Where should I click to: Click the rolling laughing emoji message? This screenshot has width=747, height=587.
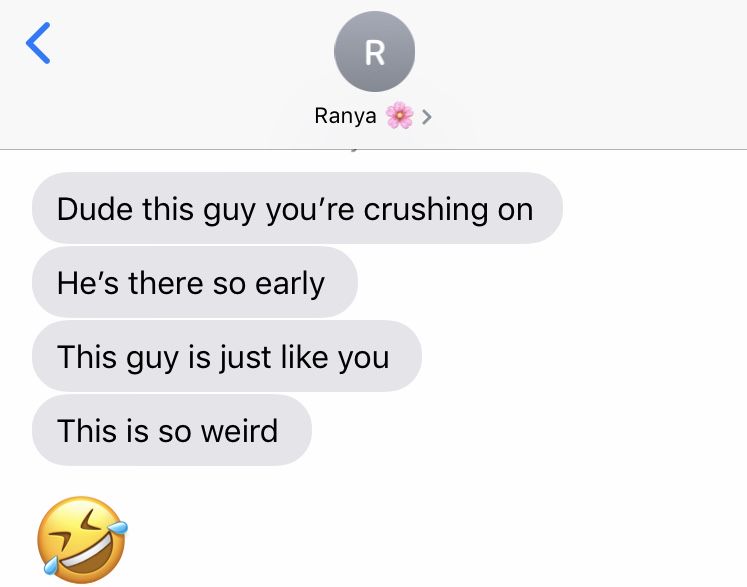point(83,539)
